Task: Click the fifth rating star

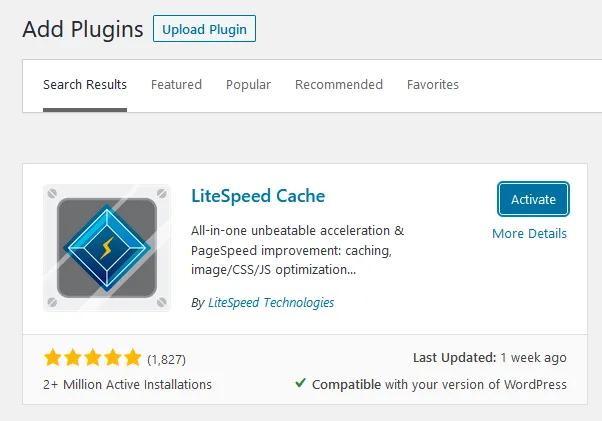Action: coord(133,357)
